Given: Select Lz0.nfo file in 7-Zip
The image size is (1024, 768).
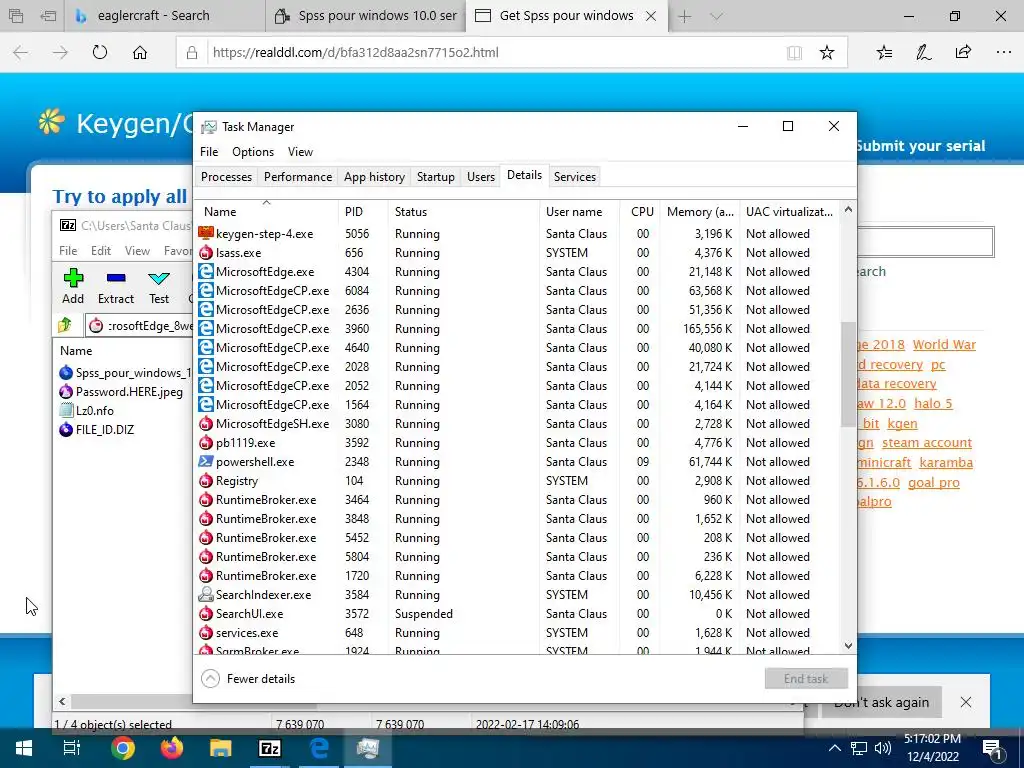Looking at the screenshot, I should (95, 411).
